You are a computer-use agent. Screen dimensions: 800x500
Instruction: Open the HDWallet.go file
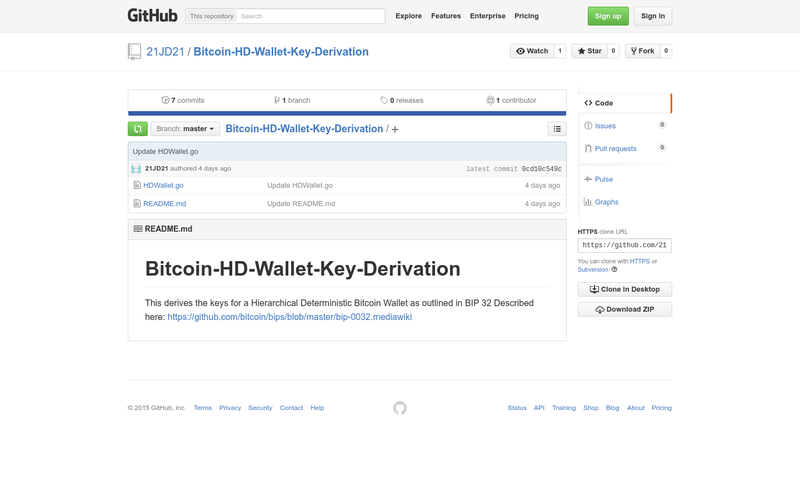pyautogui.click(x=163, y=186)
